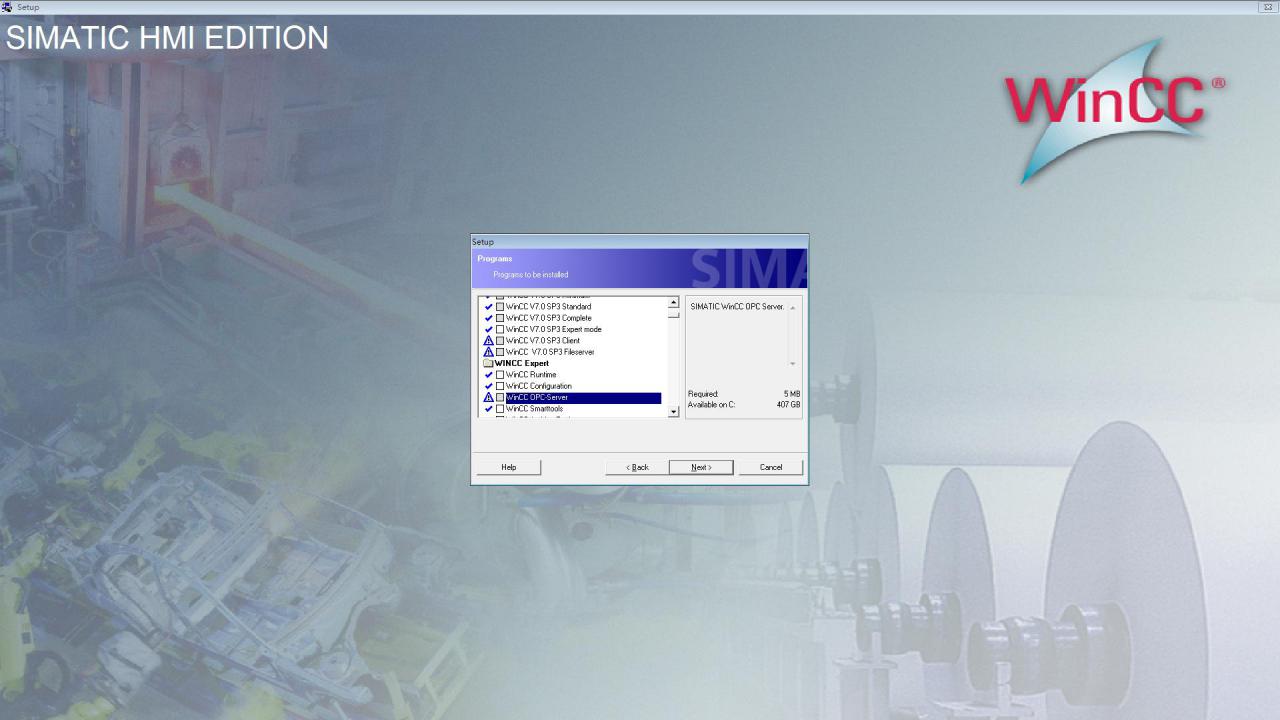Enable the WinCC Configuration checkbox
The height and width of the screenshot is (720, 1280).
pos(500,386)
